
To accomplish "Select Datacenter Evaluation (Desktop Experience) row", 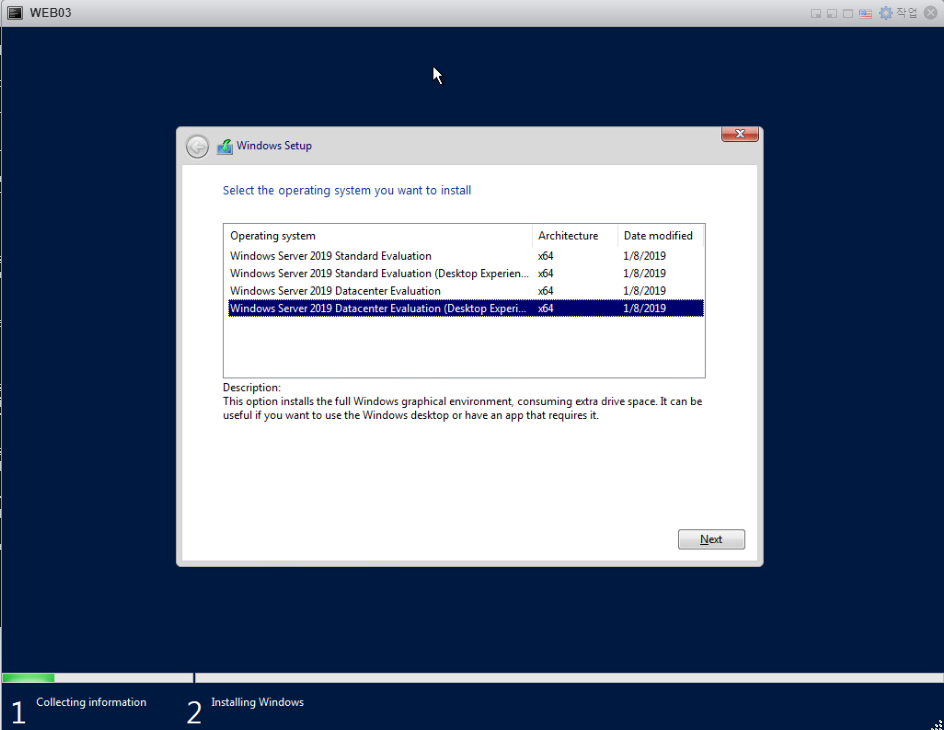I will pos(465,308).
